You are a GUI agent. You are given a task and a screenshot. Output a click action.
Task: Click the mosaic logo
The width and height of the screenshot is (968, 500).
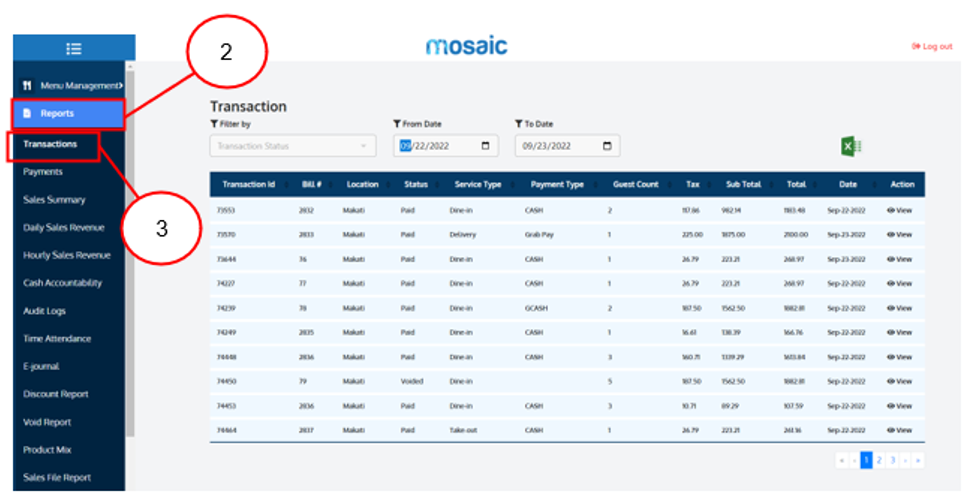pos(467,46)
